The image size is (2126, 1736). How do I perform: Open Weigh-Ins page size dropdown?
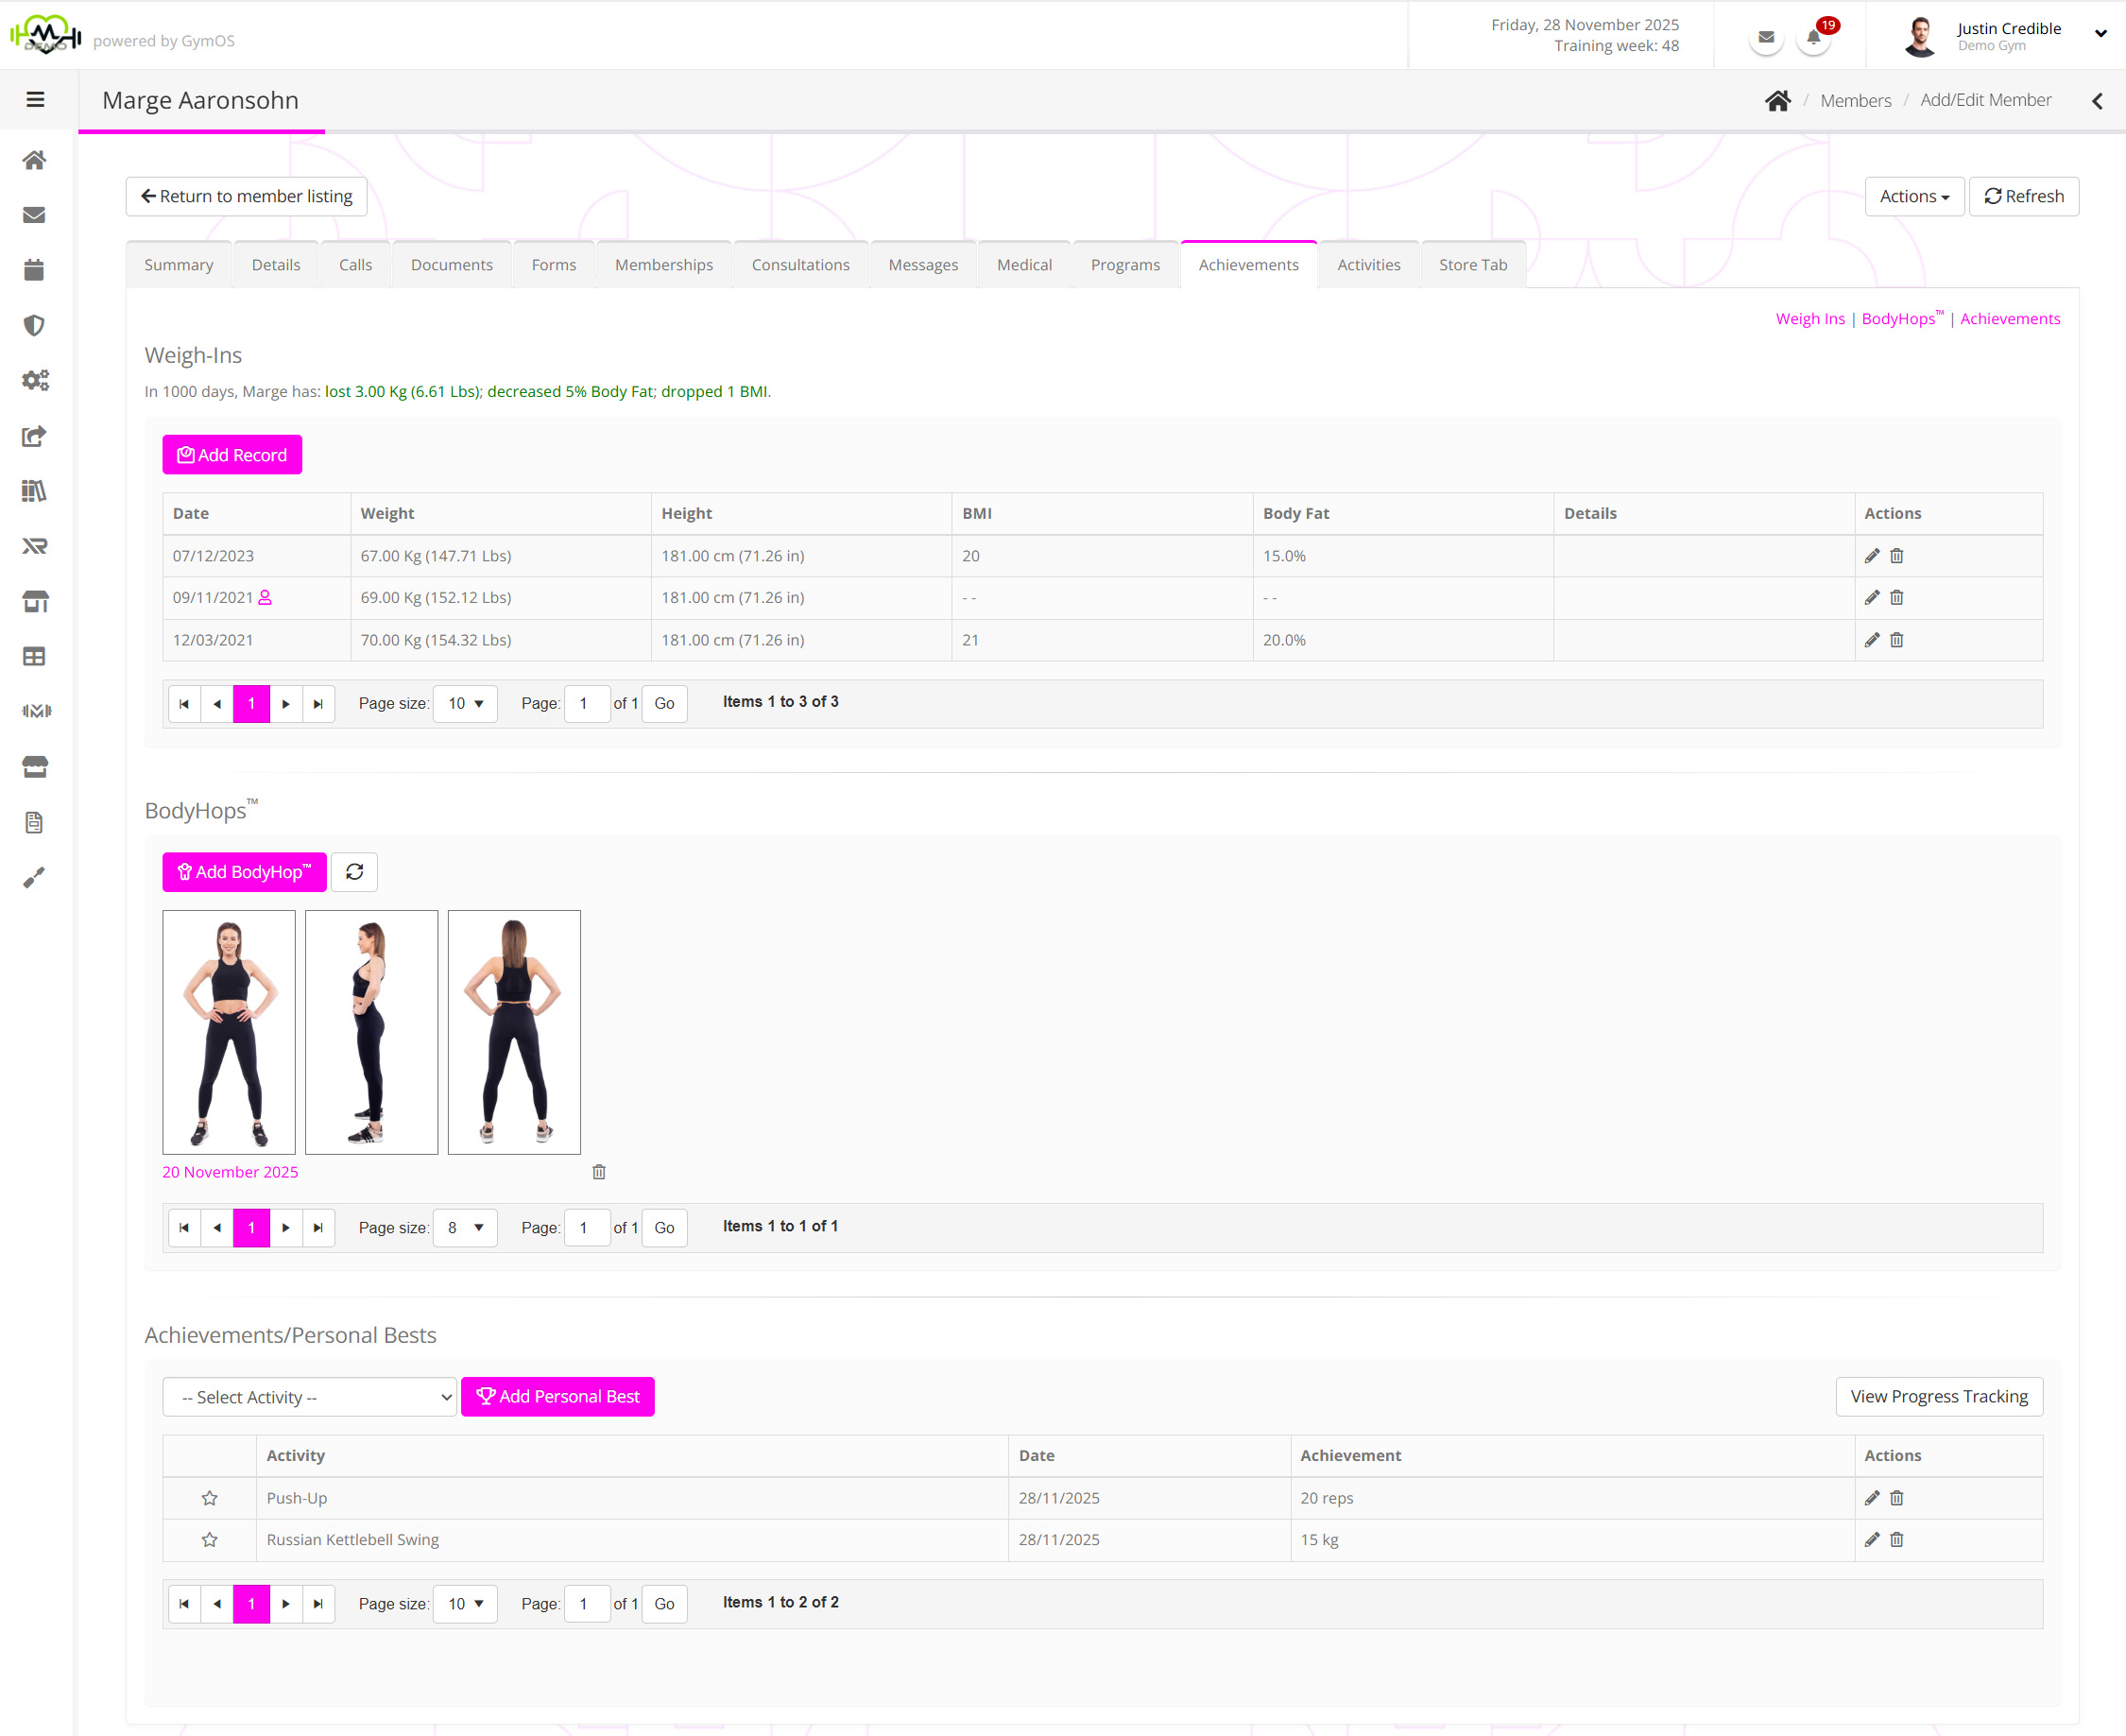[465, 703]
